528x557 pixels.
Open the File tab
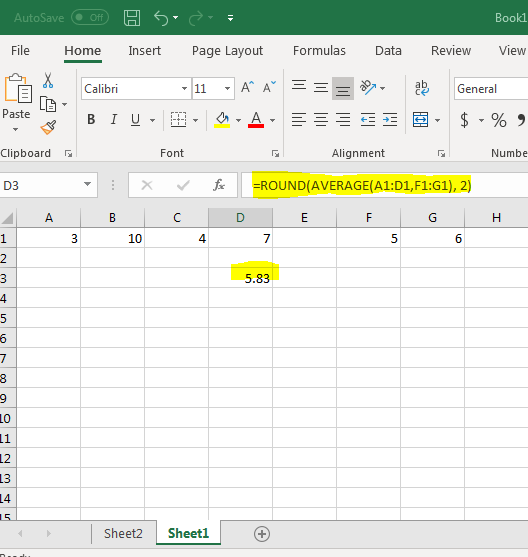tap(20, 50)
